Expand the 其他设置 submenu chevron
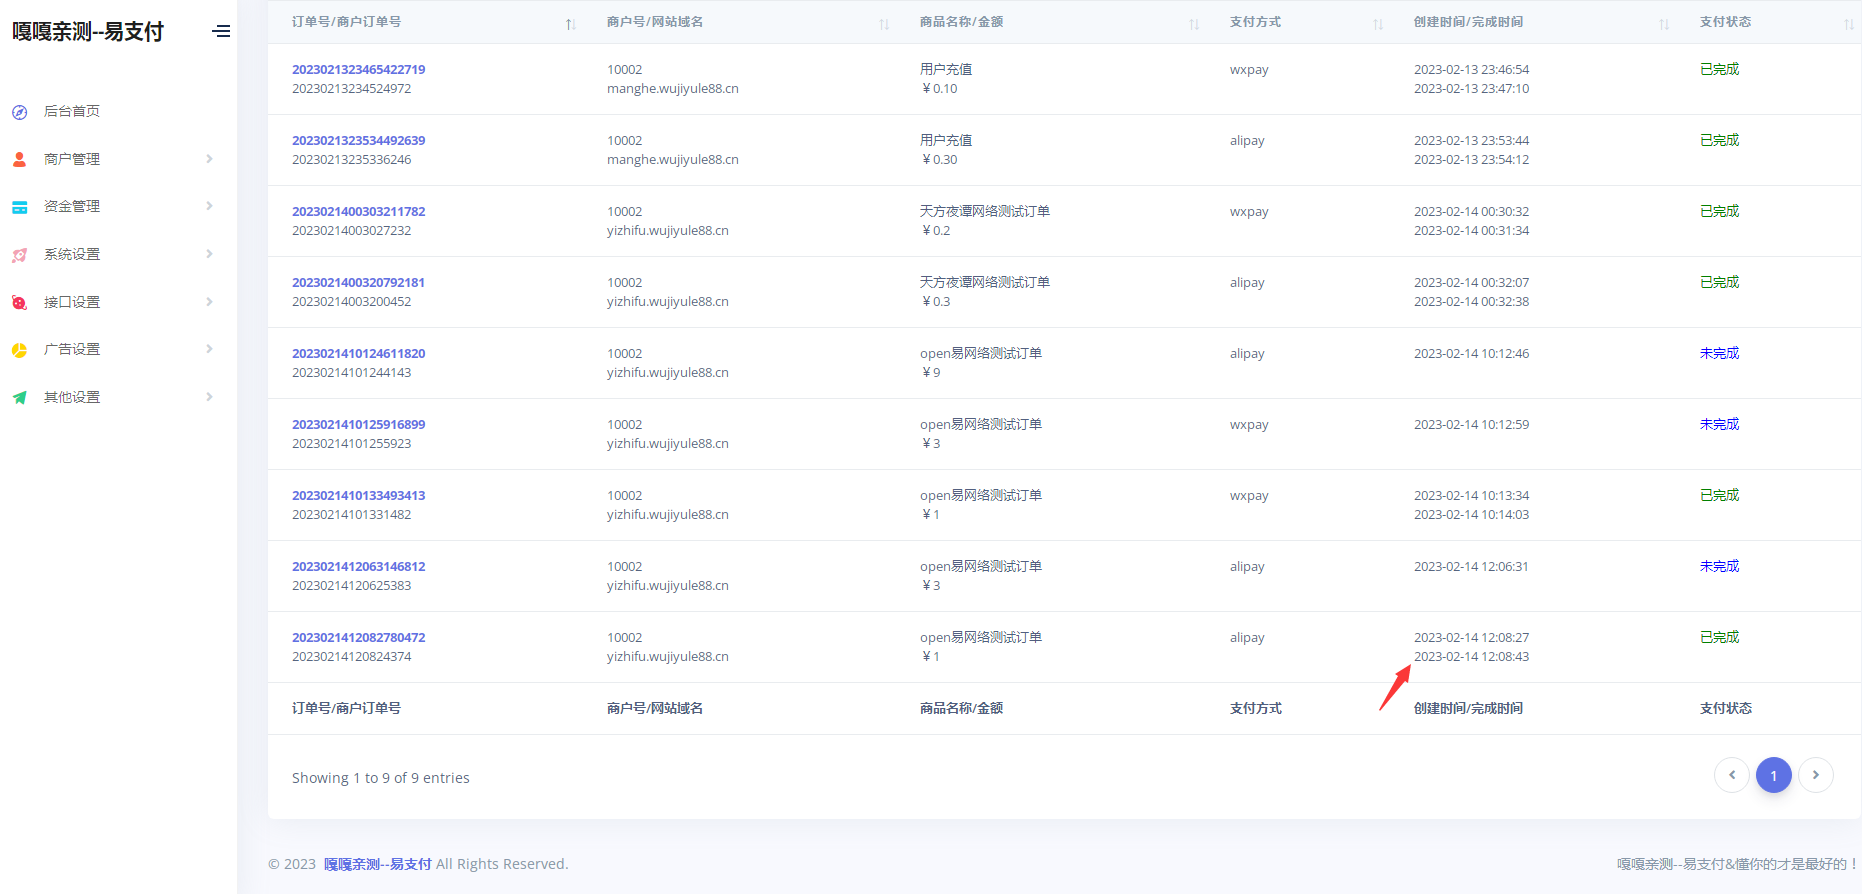 coord(209,397)
